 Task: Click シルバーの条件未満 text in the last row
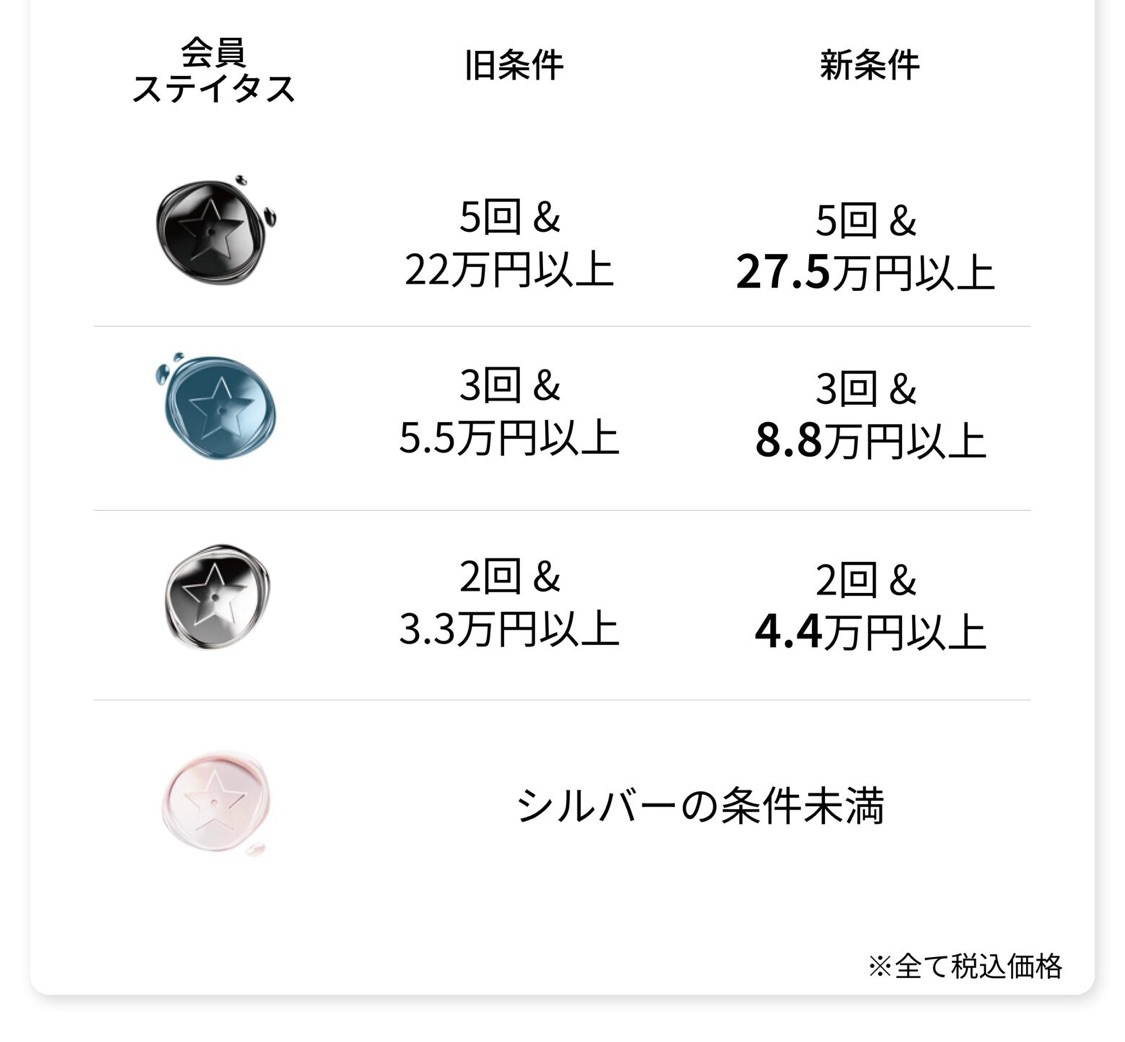point(700,806)
